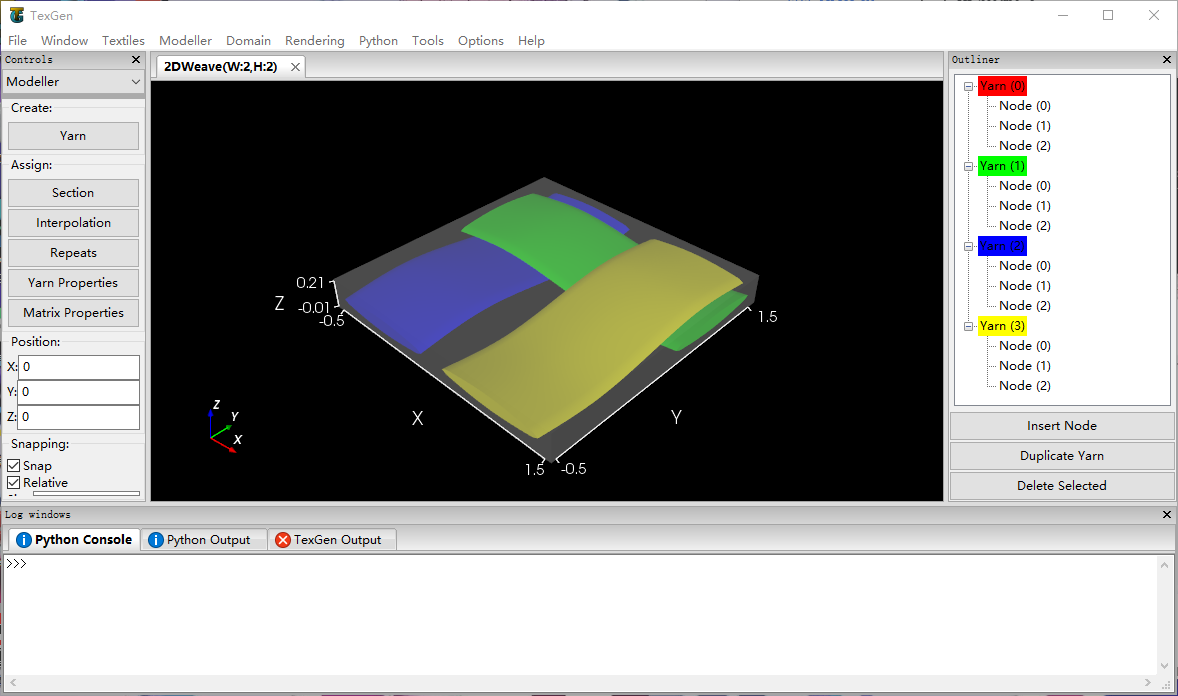Click the TexGen app icon in title bar
Image resolution: width=1178 pixels, height=696 pixels.
point(16,15)
